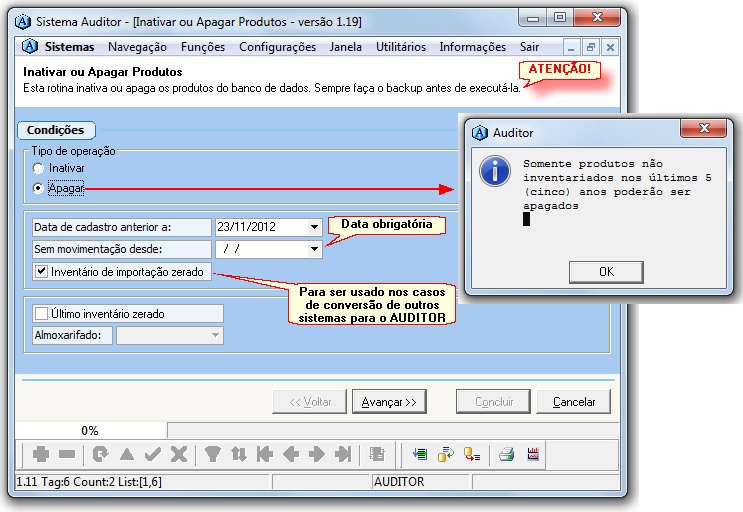Image resolution: width=743 pixels, height=512 pixels.
Task: Click the Sair menu item
Action: pyautogui.click(x=529, y=47)
